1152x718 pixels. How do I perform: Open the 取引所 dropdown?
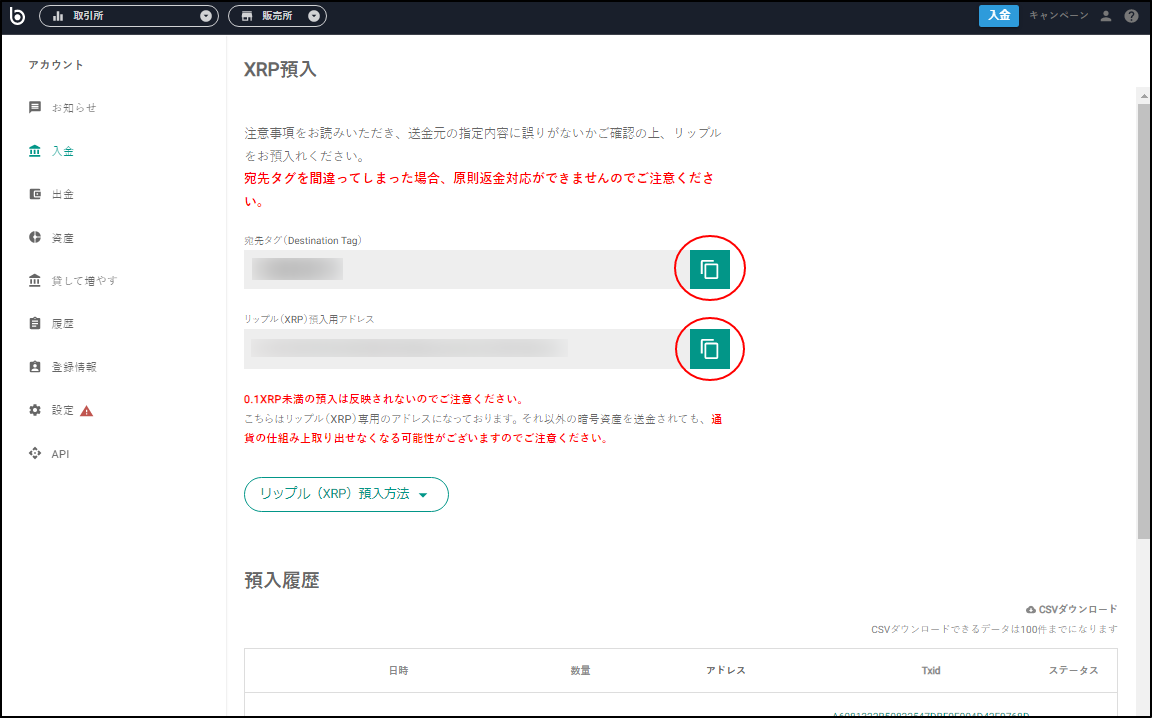pos(129,15)
